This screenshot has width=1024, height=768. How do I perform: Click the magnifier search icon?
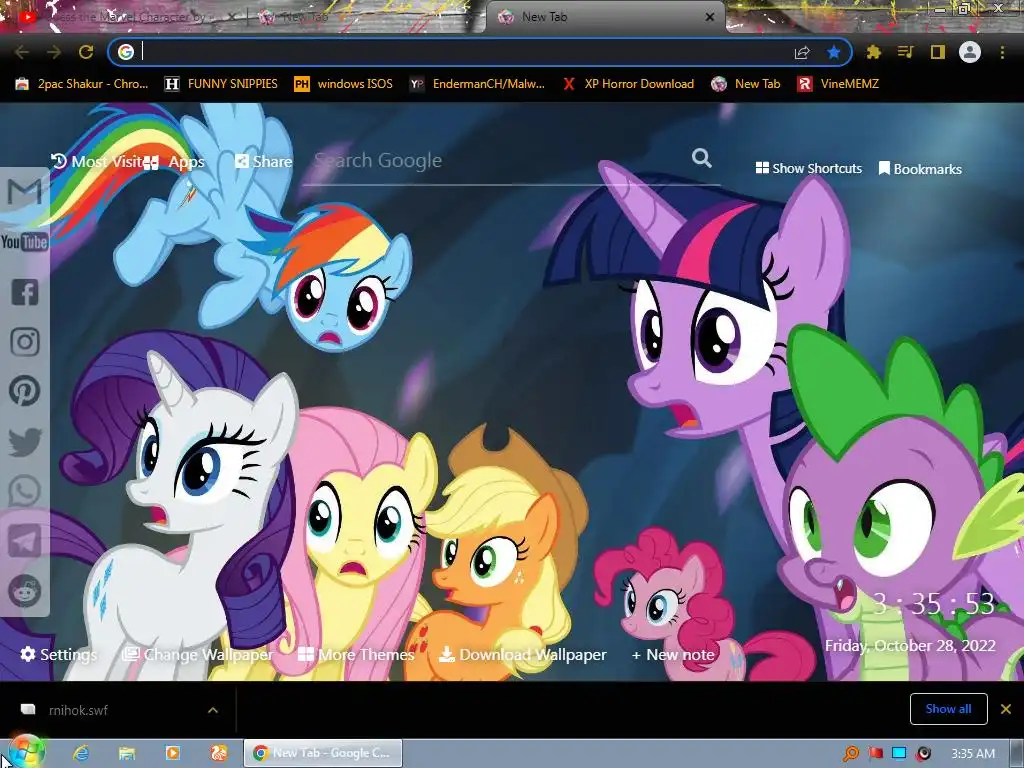(701, 158)
